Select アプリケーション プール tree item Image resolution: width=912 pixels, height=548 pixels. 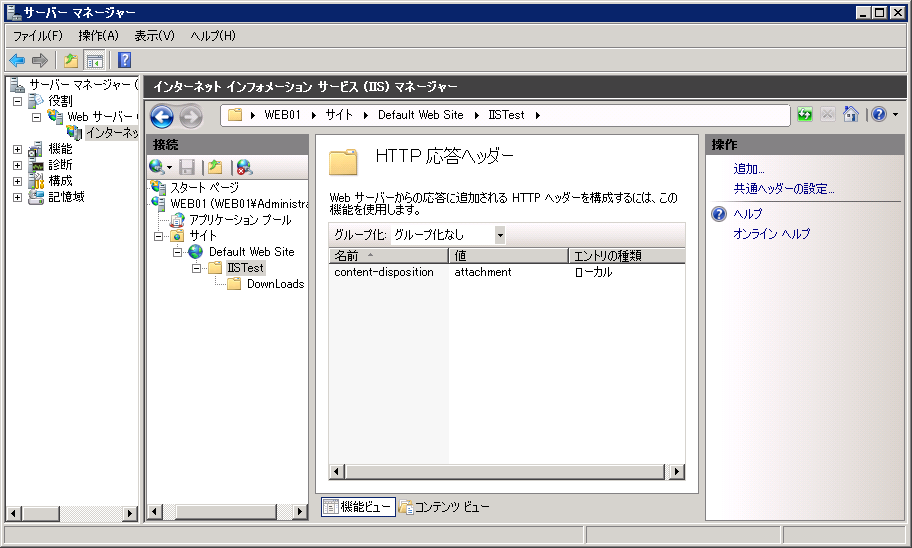coord(240,220)
